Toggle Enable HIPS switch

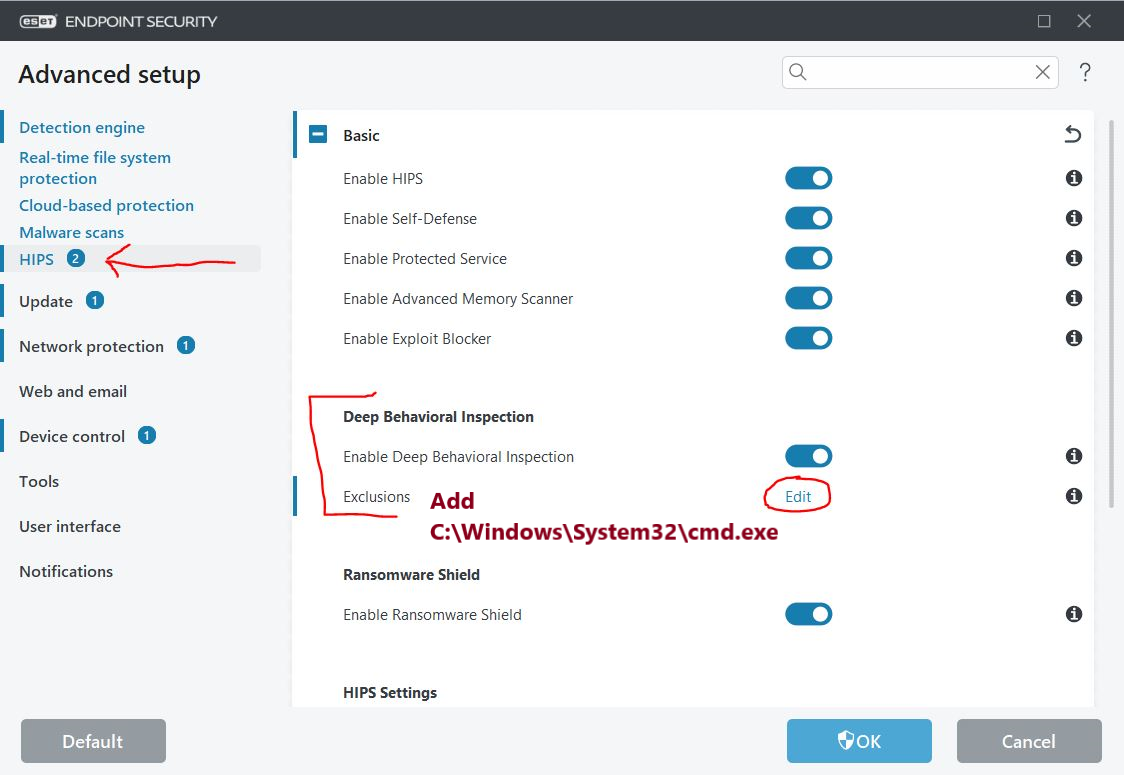pos(809,178)
